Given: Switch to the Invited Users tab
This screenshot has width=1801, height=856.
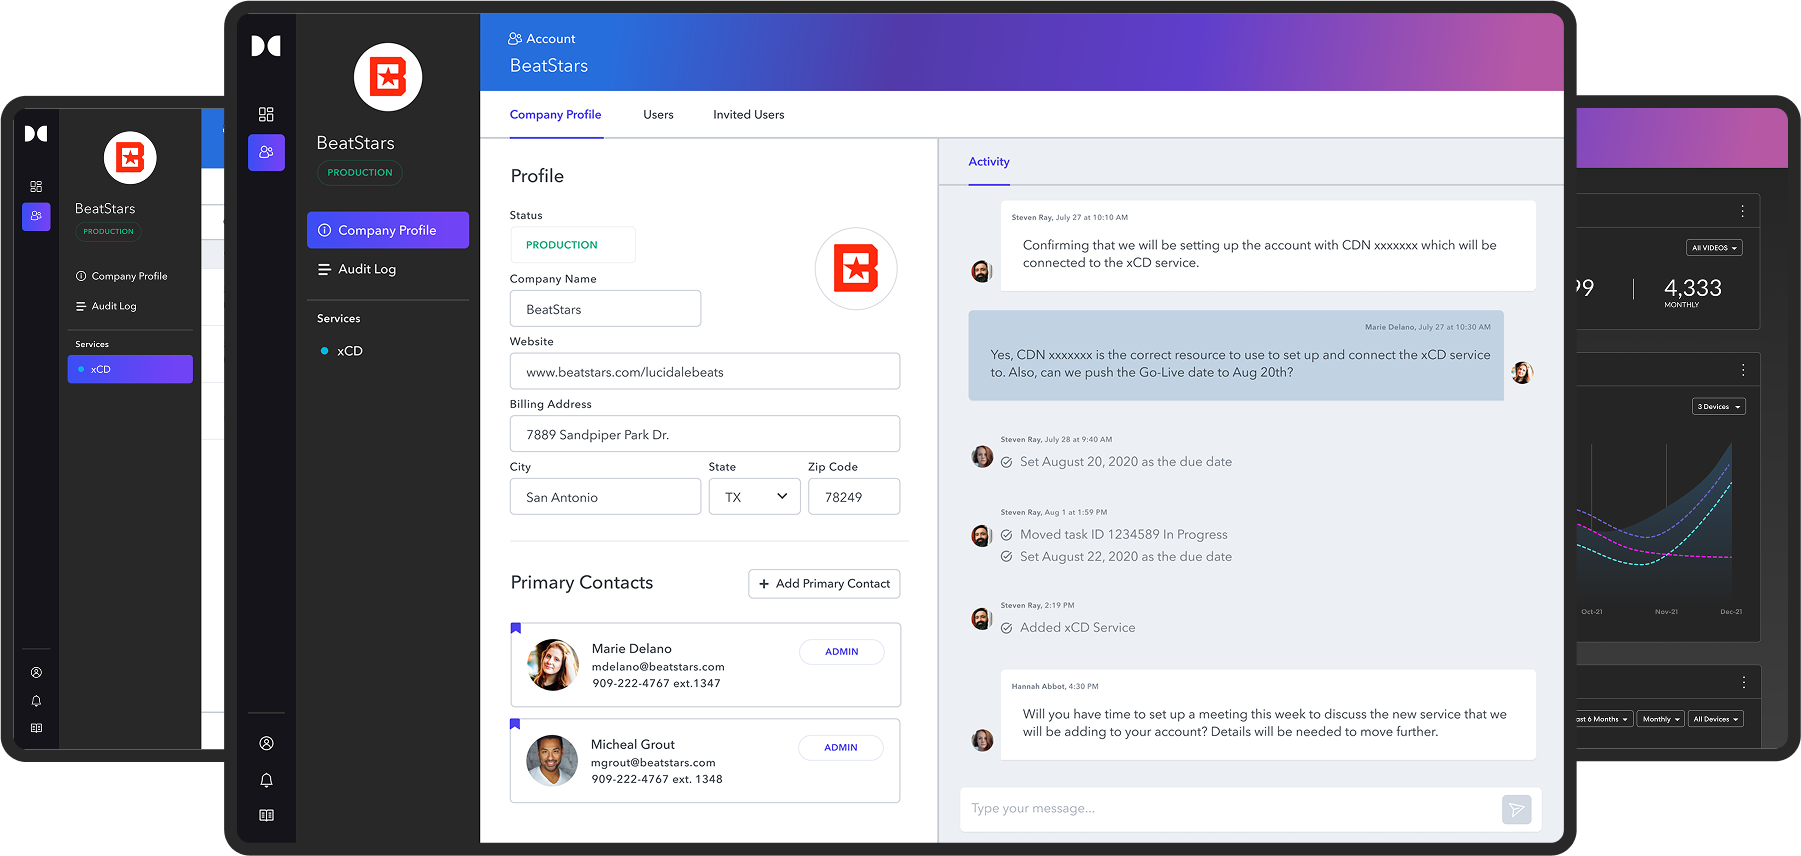Looking at the screenshot, I should 748,115.
